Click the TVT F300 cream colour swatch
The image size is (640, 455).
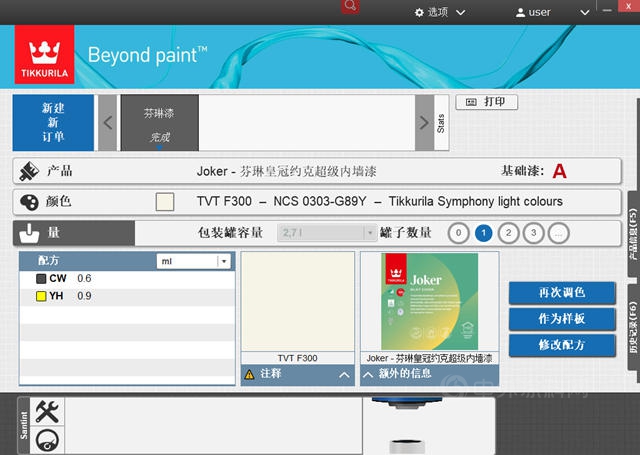[x=165, y=202]
